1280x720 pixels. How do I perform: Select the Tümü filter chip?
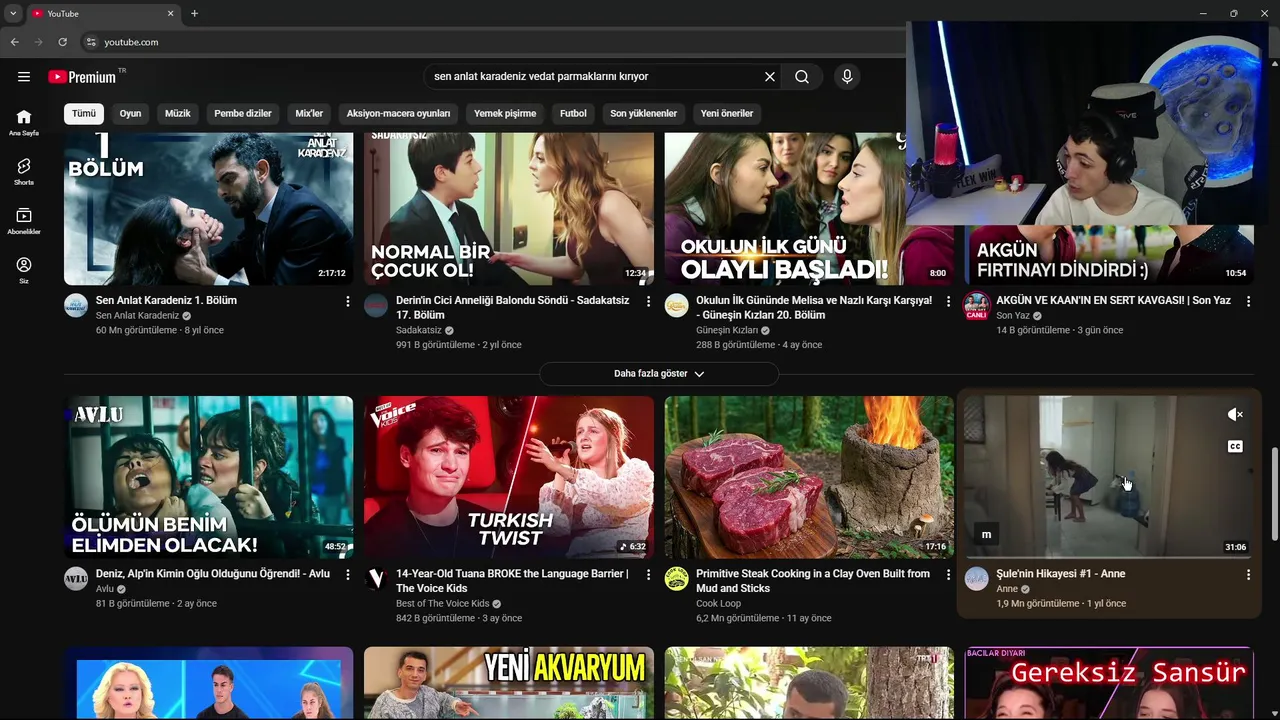84,114
